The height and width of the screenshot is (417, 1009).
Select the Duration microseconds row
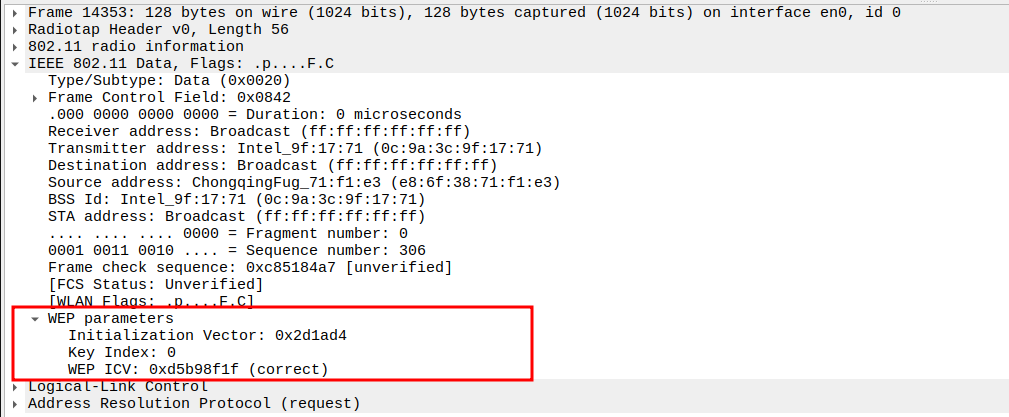(x=254, y=115)
